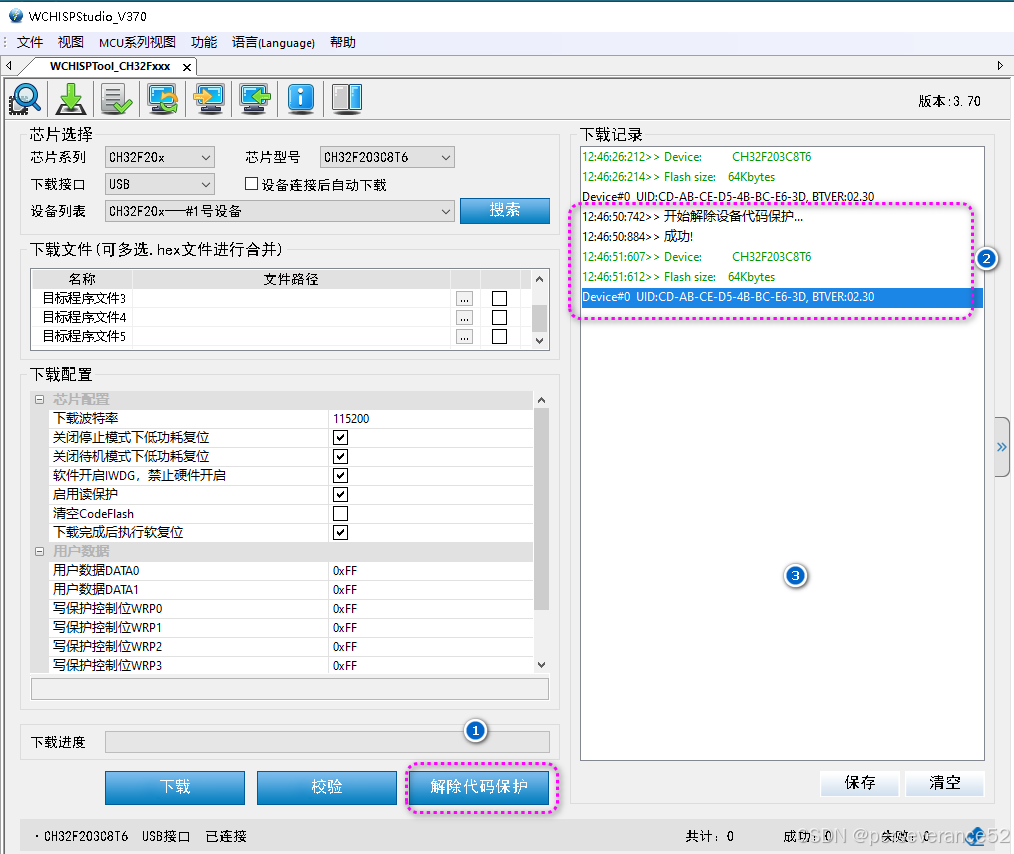The image size is (1014, 854).
Task: Select the WCHISPTool_CH32Fxxx tab
Action: tap(110, 66)
